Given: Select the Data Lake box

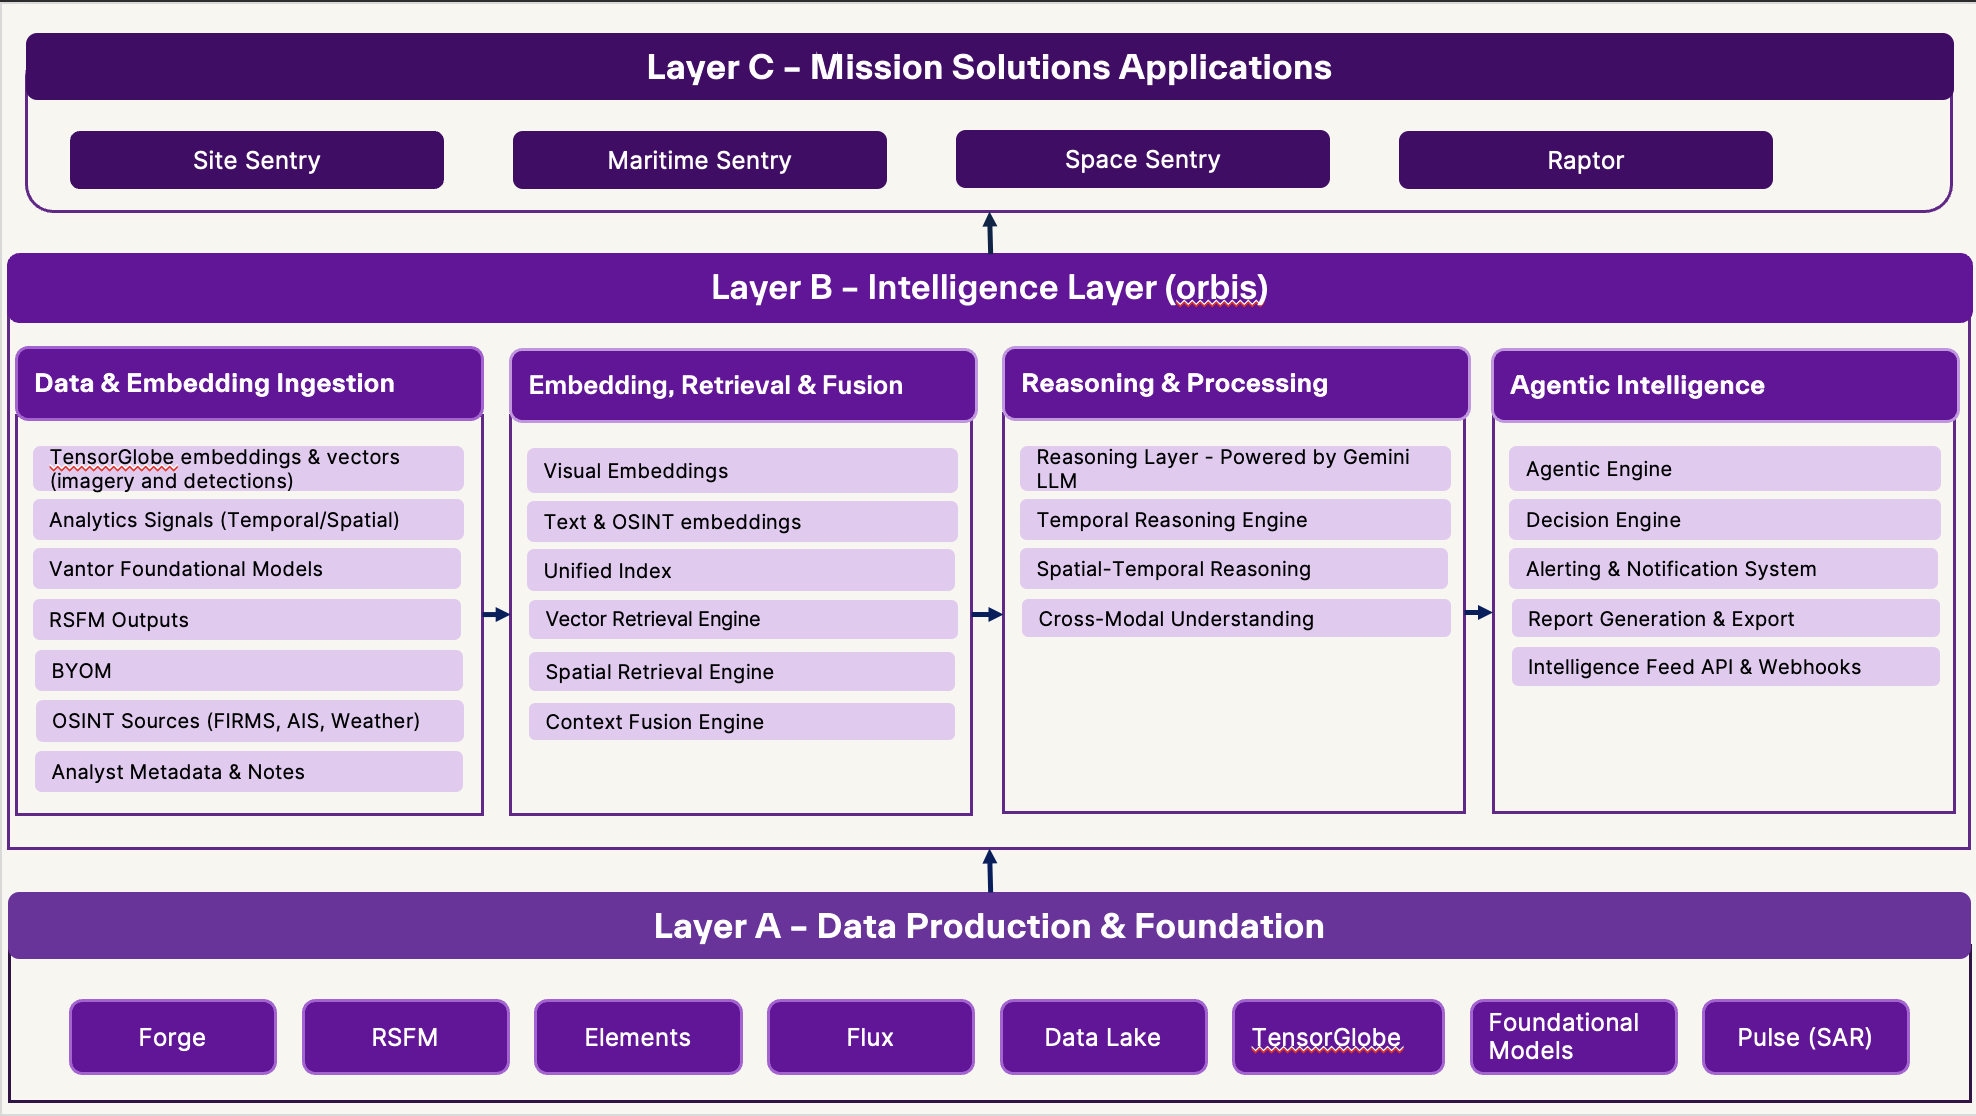Looking at the screenshot, I should click(1103, 1037).
